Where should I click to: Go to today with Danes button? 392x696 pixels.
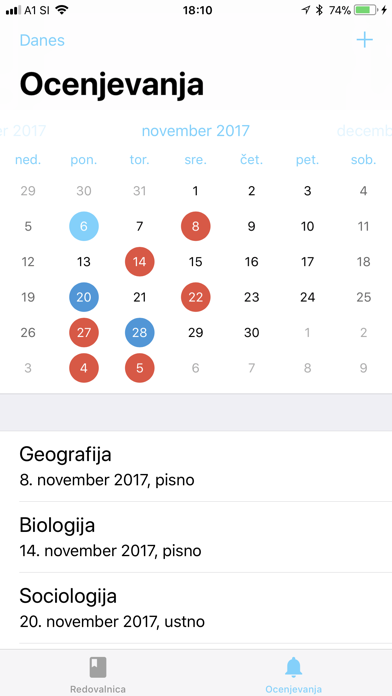[42, 40]
